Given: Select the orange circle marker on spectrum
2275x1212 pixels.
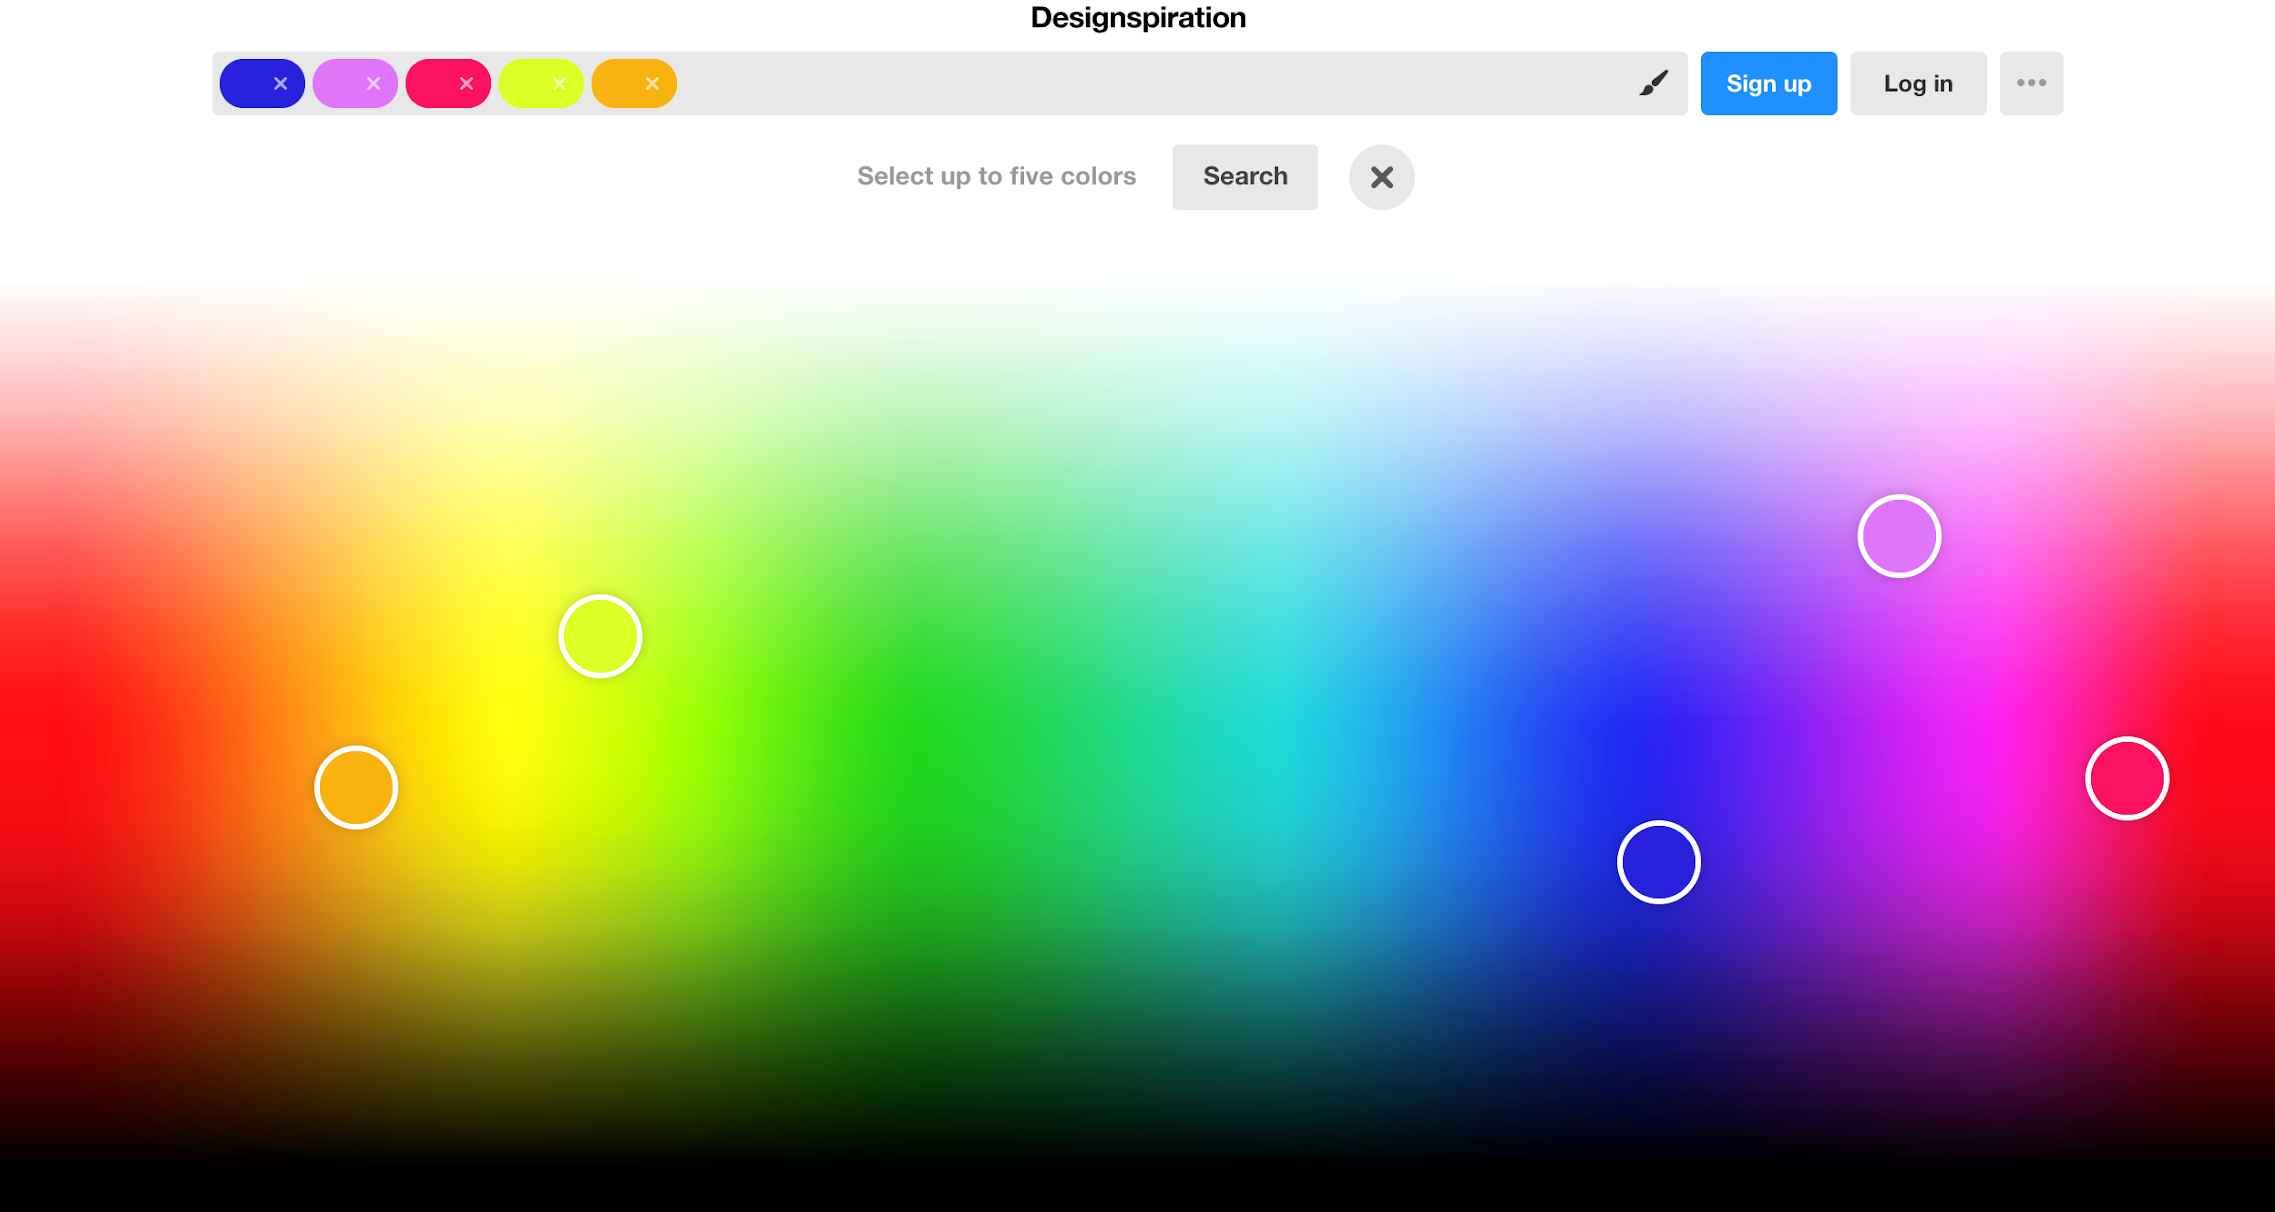Looking at the screenshot, I should [x=356, y=787].
